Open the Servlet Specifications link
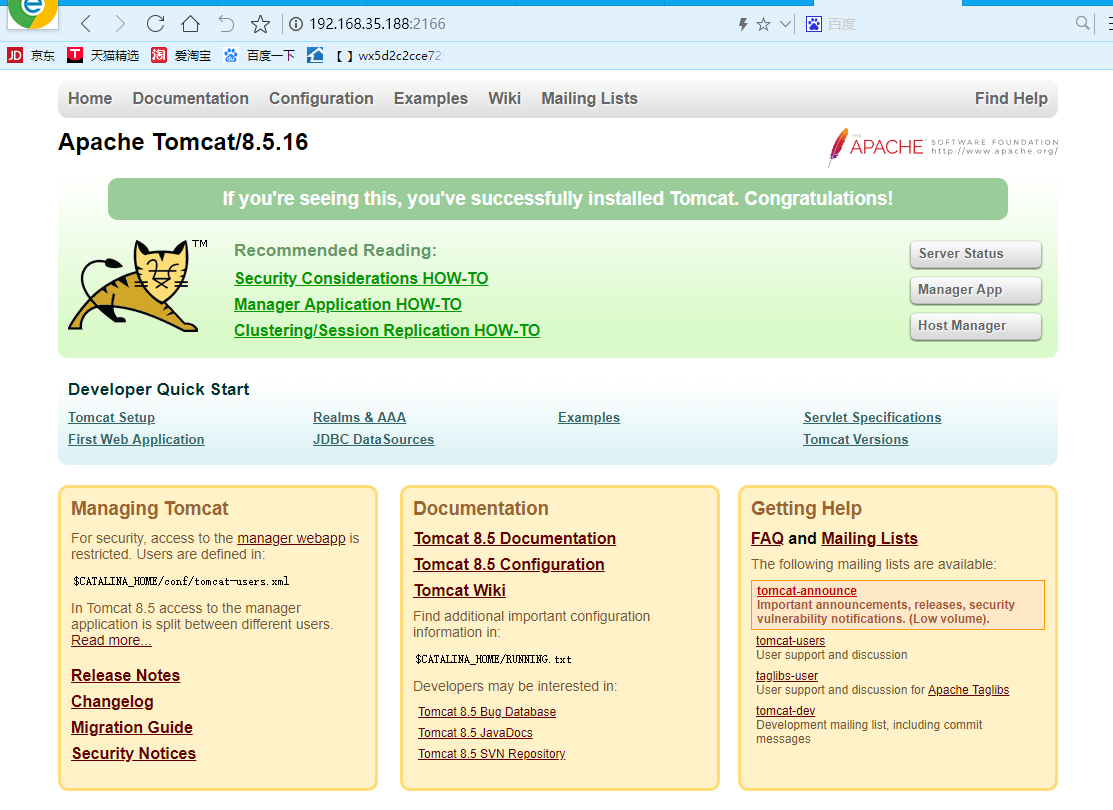The height and width of the screenshot is (810, 1113). click(872, 417)
